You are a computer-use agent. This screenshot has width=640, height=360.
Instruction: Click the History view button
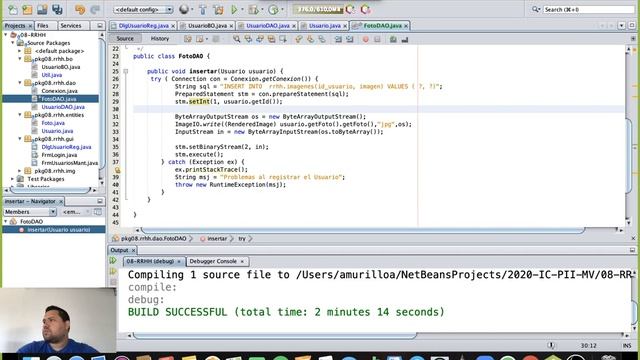[160, 38]
